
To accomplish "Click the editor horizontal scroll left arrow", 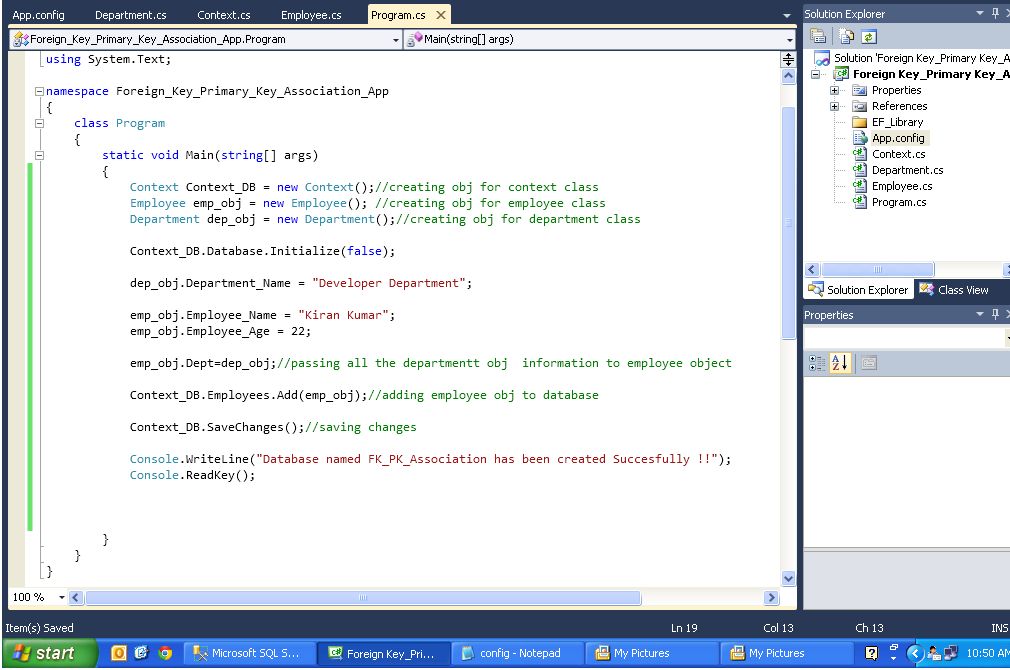I will tap(75, 598).
